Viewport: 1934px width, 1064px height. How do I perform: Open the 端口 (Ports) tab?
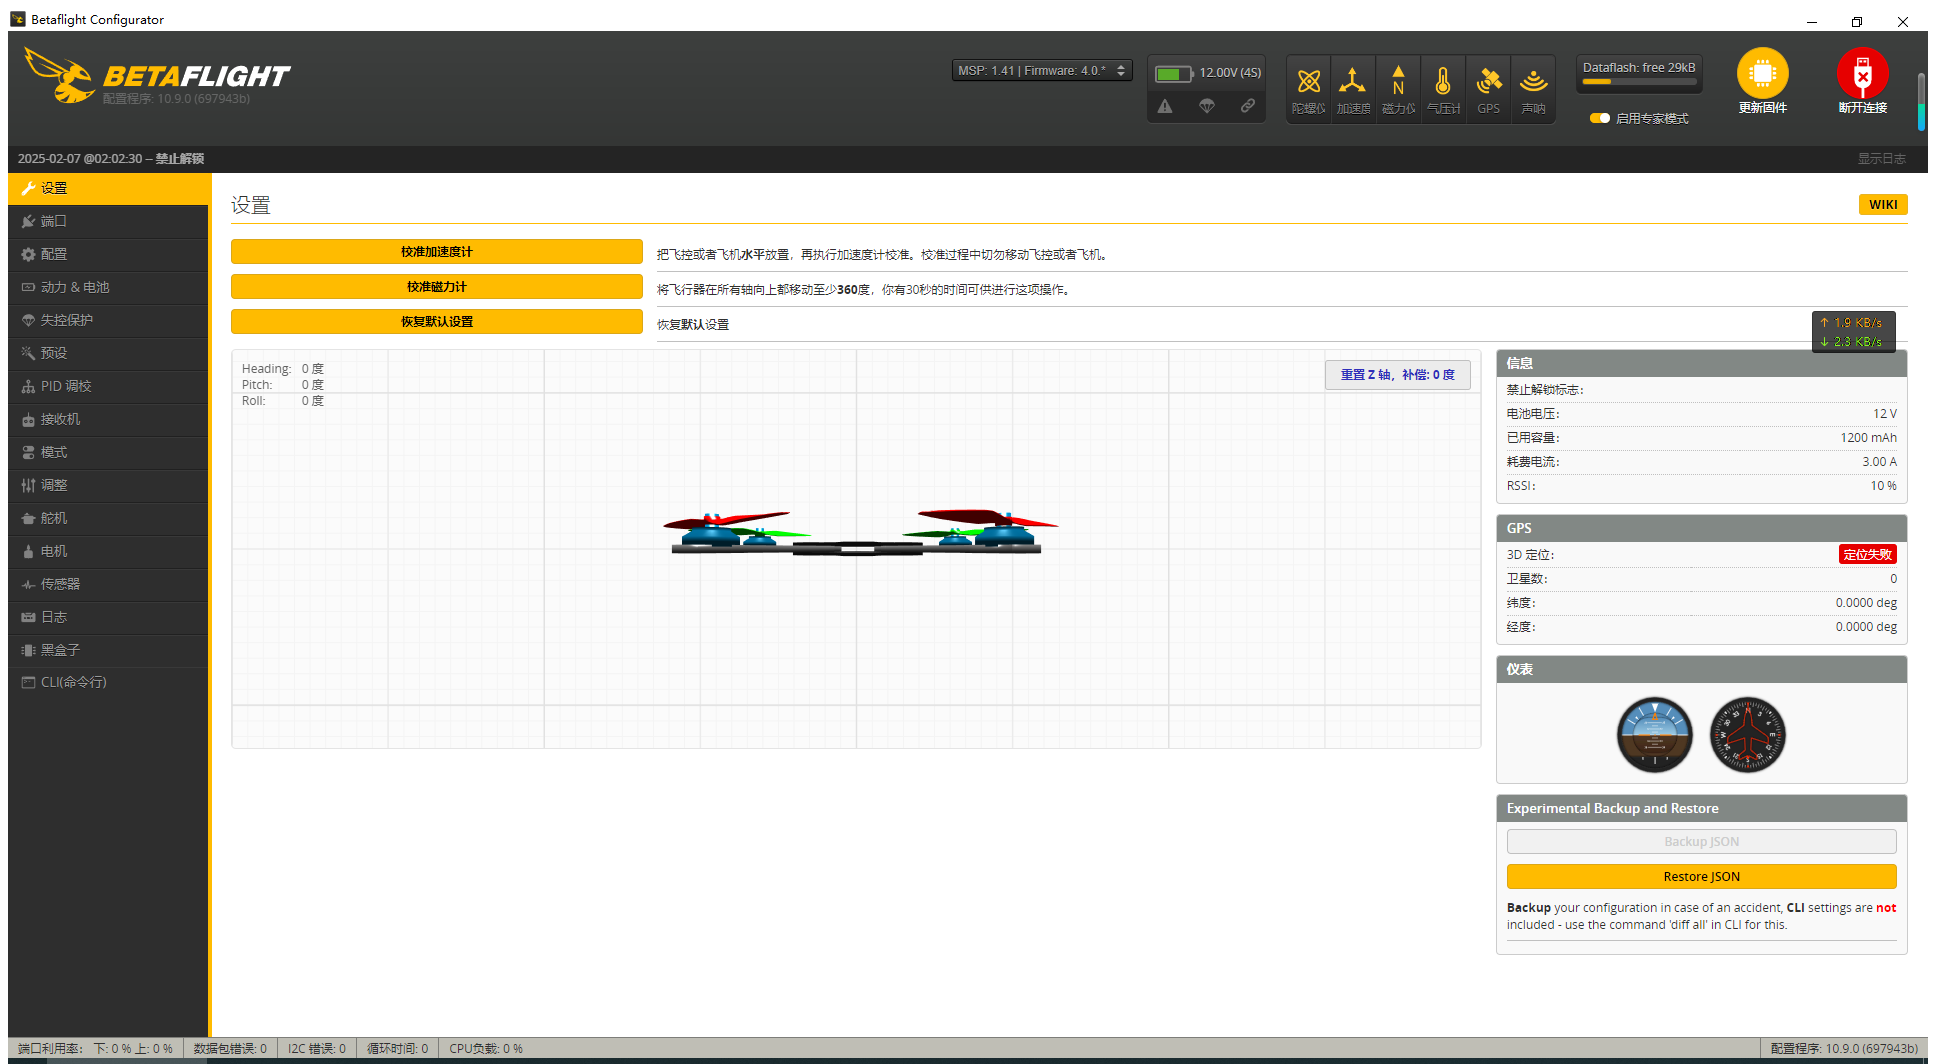click(x=108, y=221)
